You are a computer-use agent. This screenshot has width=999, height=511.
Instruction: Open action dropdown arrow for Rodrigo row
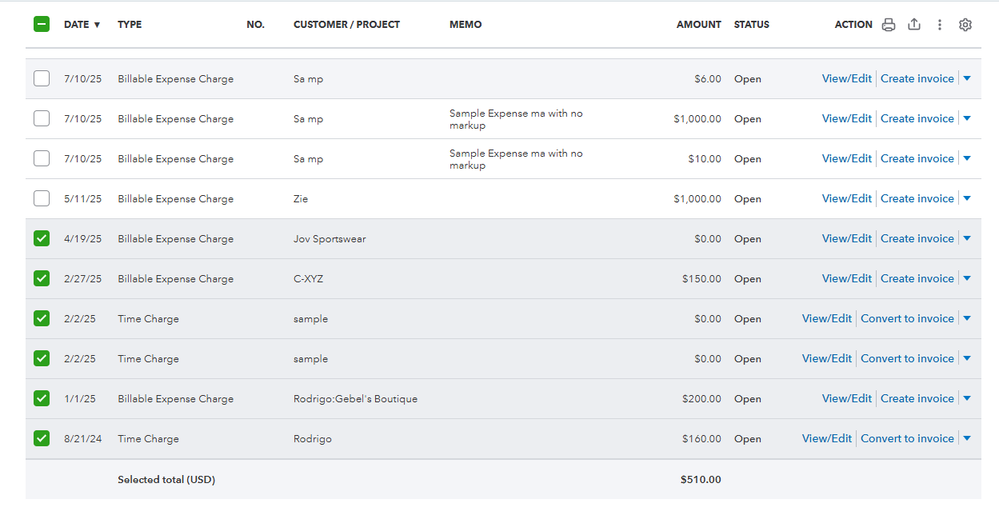pos(966,439)
